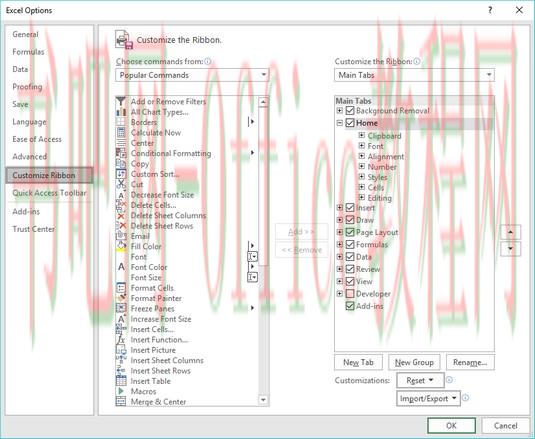Click the Merge & Center icon

pyautogui.click(x=121, y=401)
